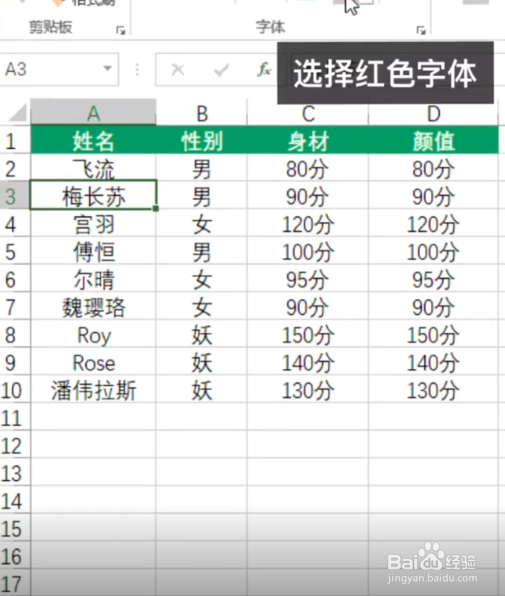Click 120分 in column C
Image resolution: width=505 pixels, height=596 pixels.
click(x=308, y=224)
